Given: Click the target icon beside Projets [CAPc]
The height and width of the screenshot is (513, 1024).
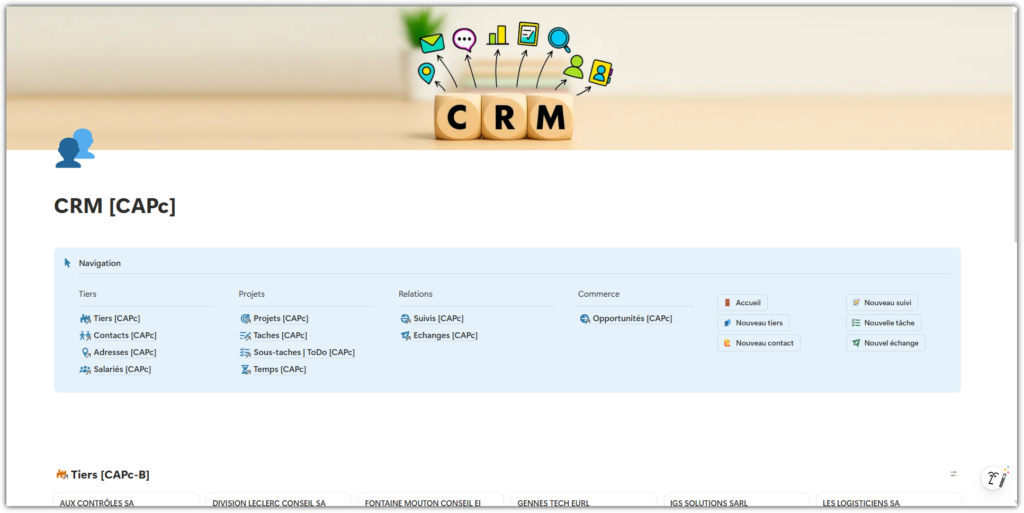Looking at the screenshot, I should click(x=245, y=319).
